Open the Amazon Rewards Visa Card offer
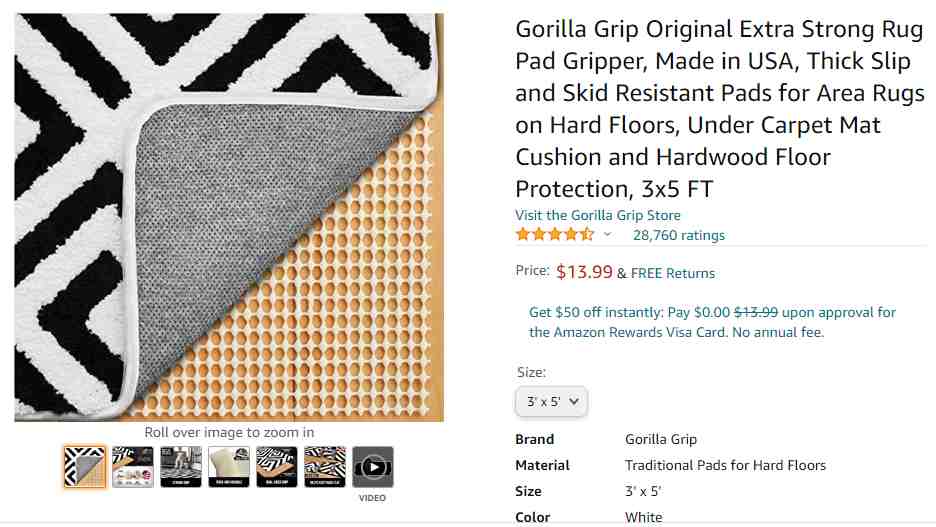The height and width of the screenshot is (527, 936). point(712,322)
